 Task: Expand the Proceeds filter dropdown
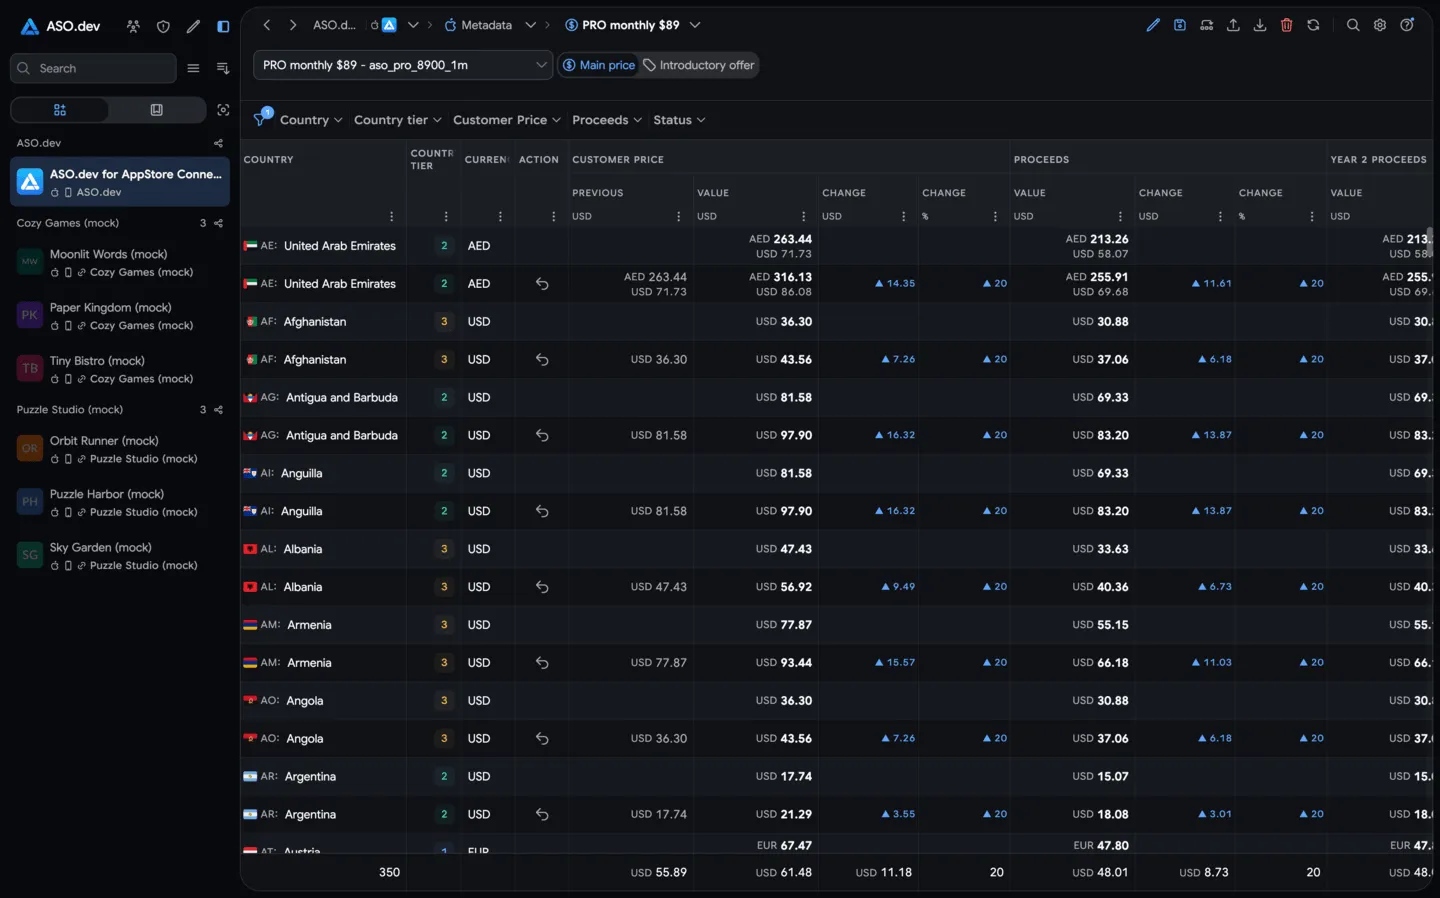tap(607, 120)
